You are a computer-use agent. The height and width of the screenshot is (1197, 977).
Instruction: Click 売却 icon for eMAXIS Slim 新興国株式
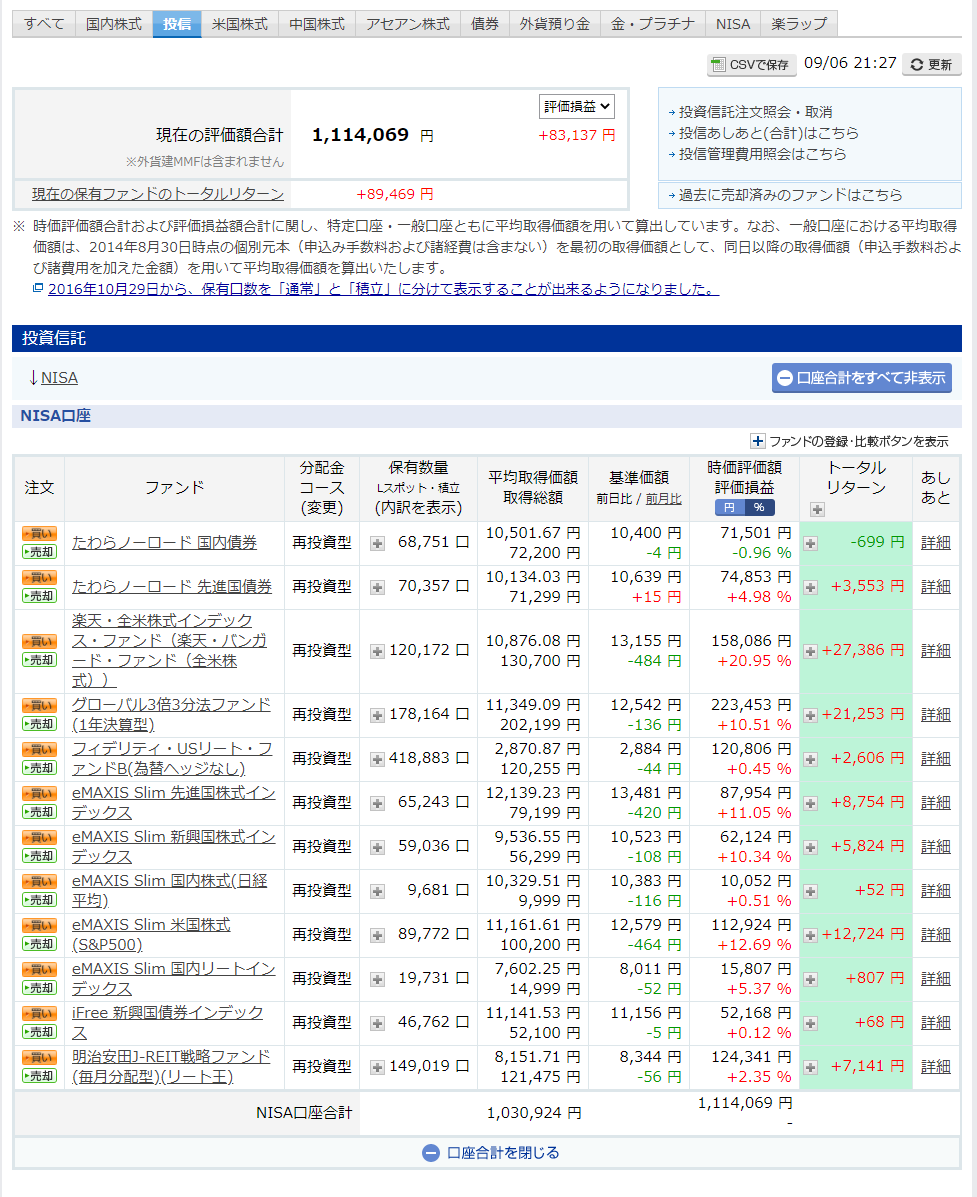click(x=39, y=857)
